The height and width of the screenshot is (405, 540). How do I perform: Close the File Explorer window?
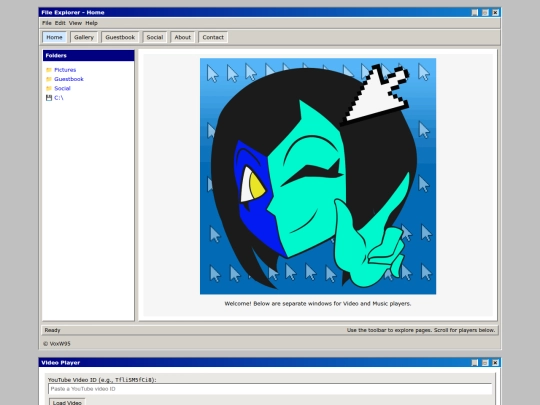point(495,13)
